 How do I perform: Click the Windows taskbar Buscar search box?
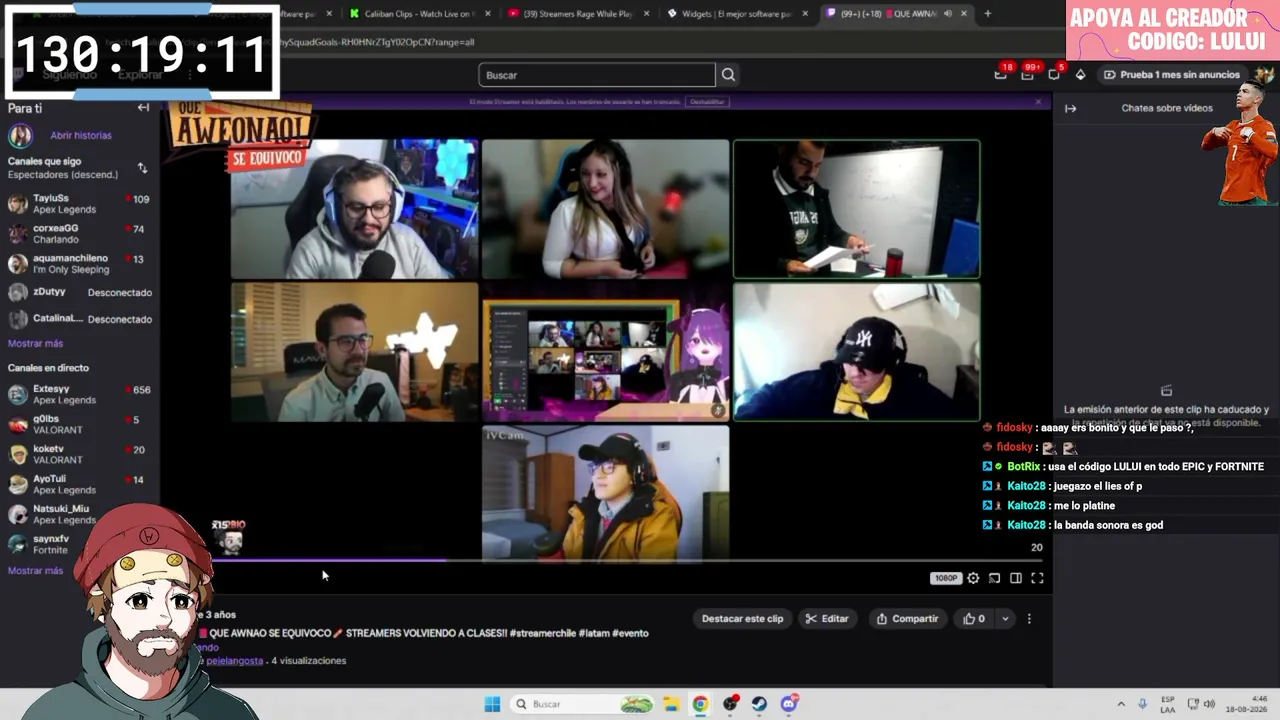pyautogui.click(x=584, y=704)
